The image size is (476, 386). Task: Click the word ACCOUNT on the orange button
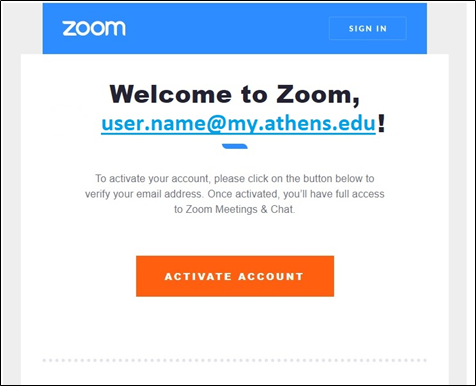point(271,276)
